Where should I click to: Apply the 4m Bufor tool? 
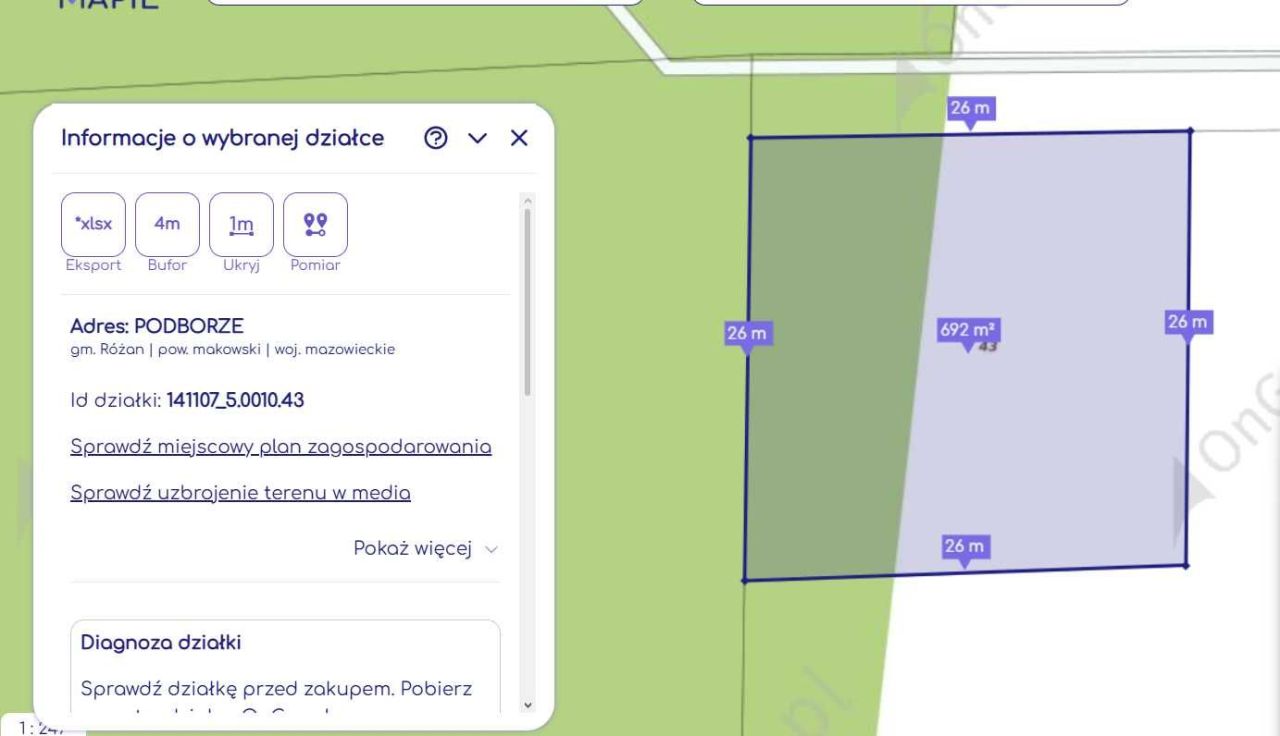click(x=167, y=224)
